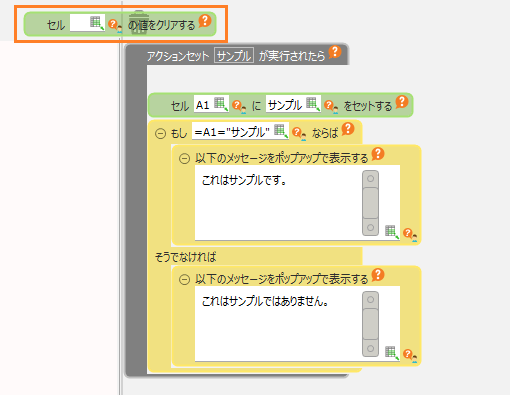Collapse first ポップアップで表示する block
This screenshot has height=395, width=510.
pos(184,158)
